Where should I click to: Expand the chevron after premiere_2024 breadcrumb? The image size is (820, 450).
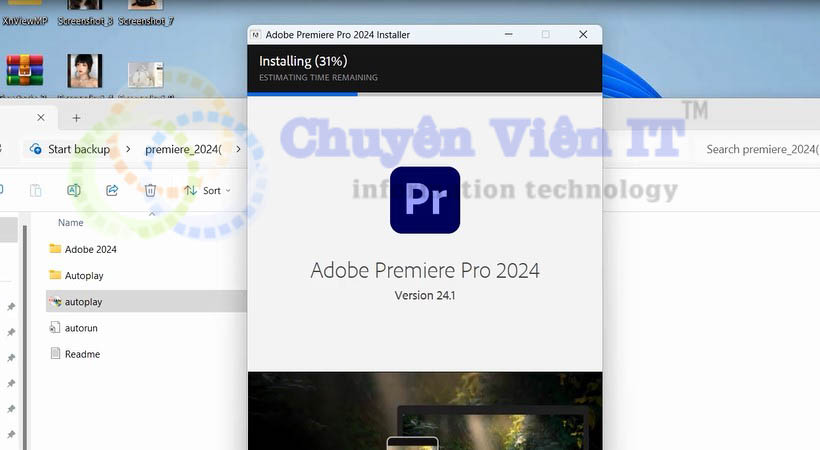pyautogui.click(x=237, y=149)
